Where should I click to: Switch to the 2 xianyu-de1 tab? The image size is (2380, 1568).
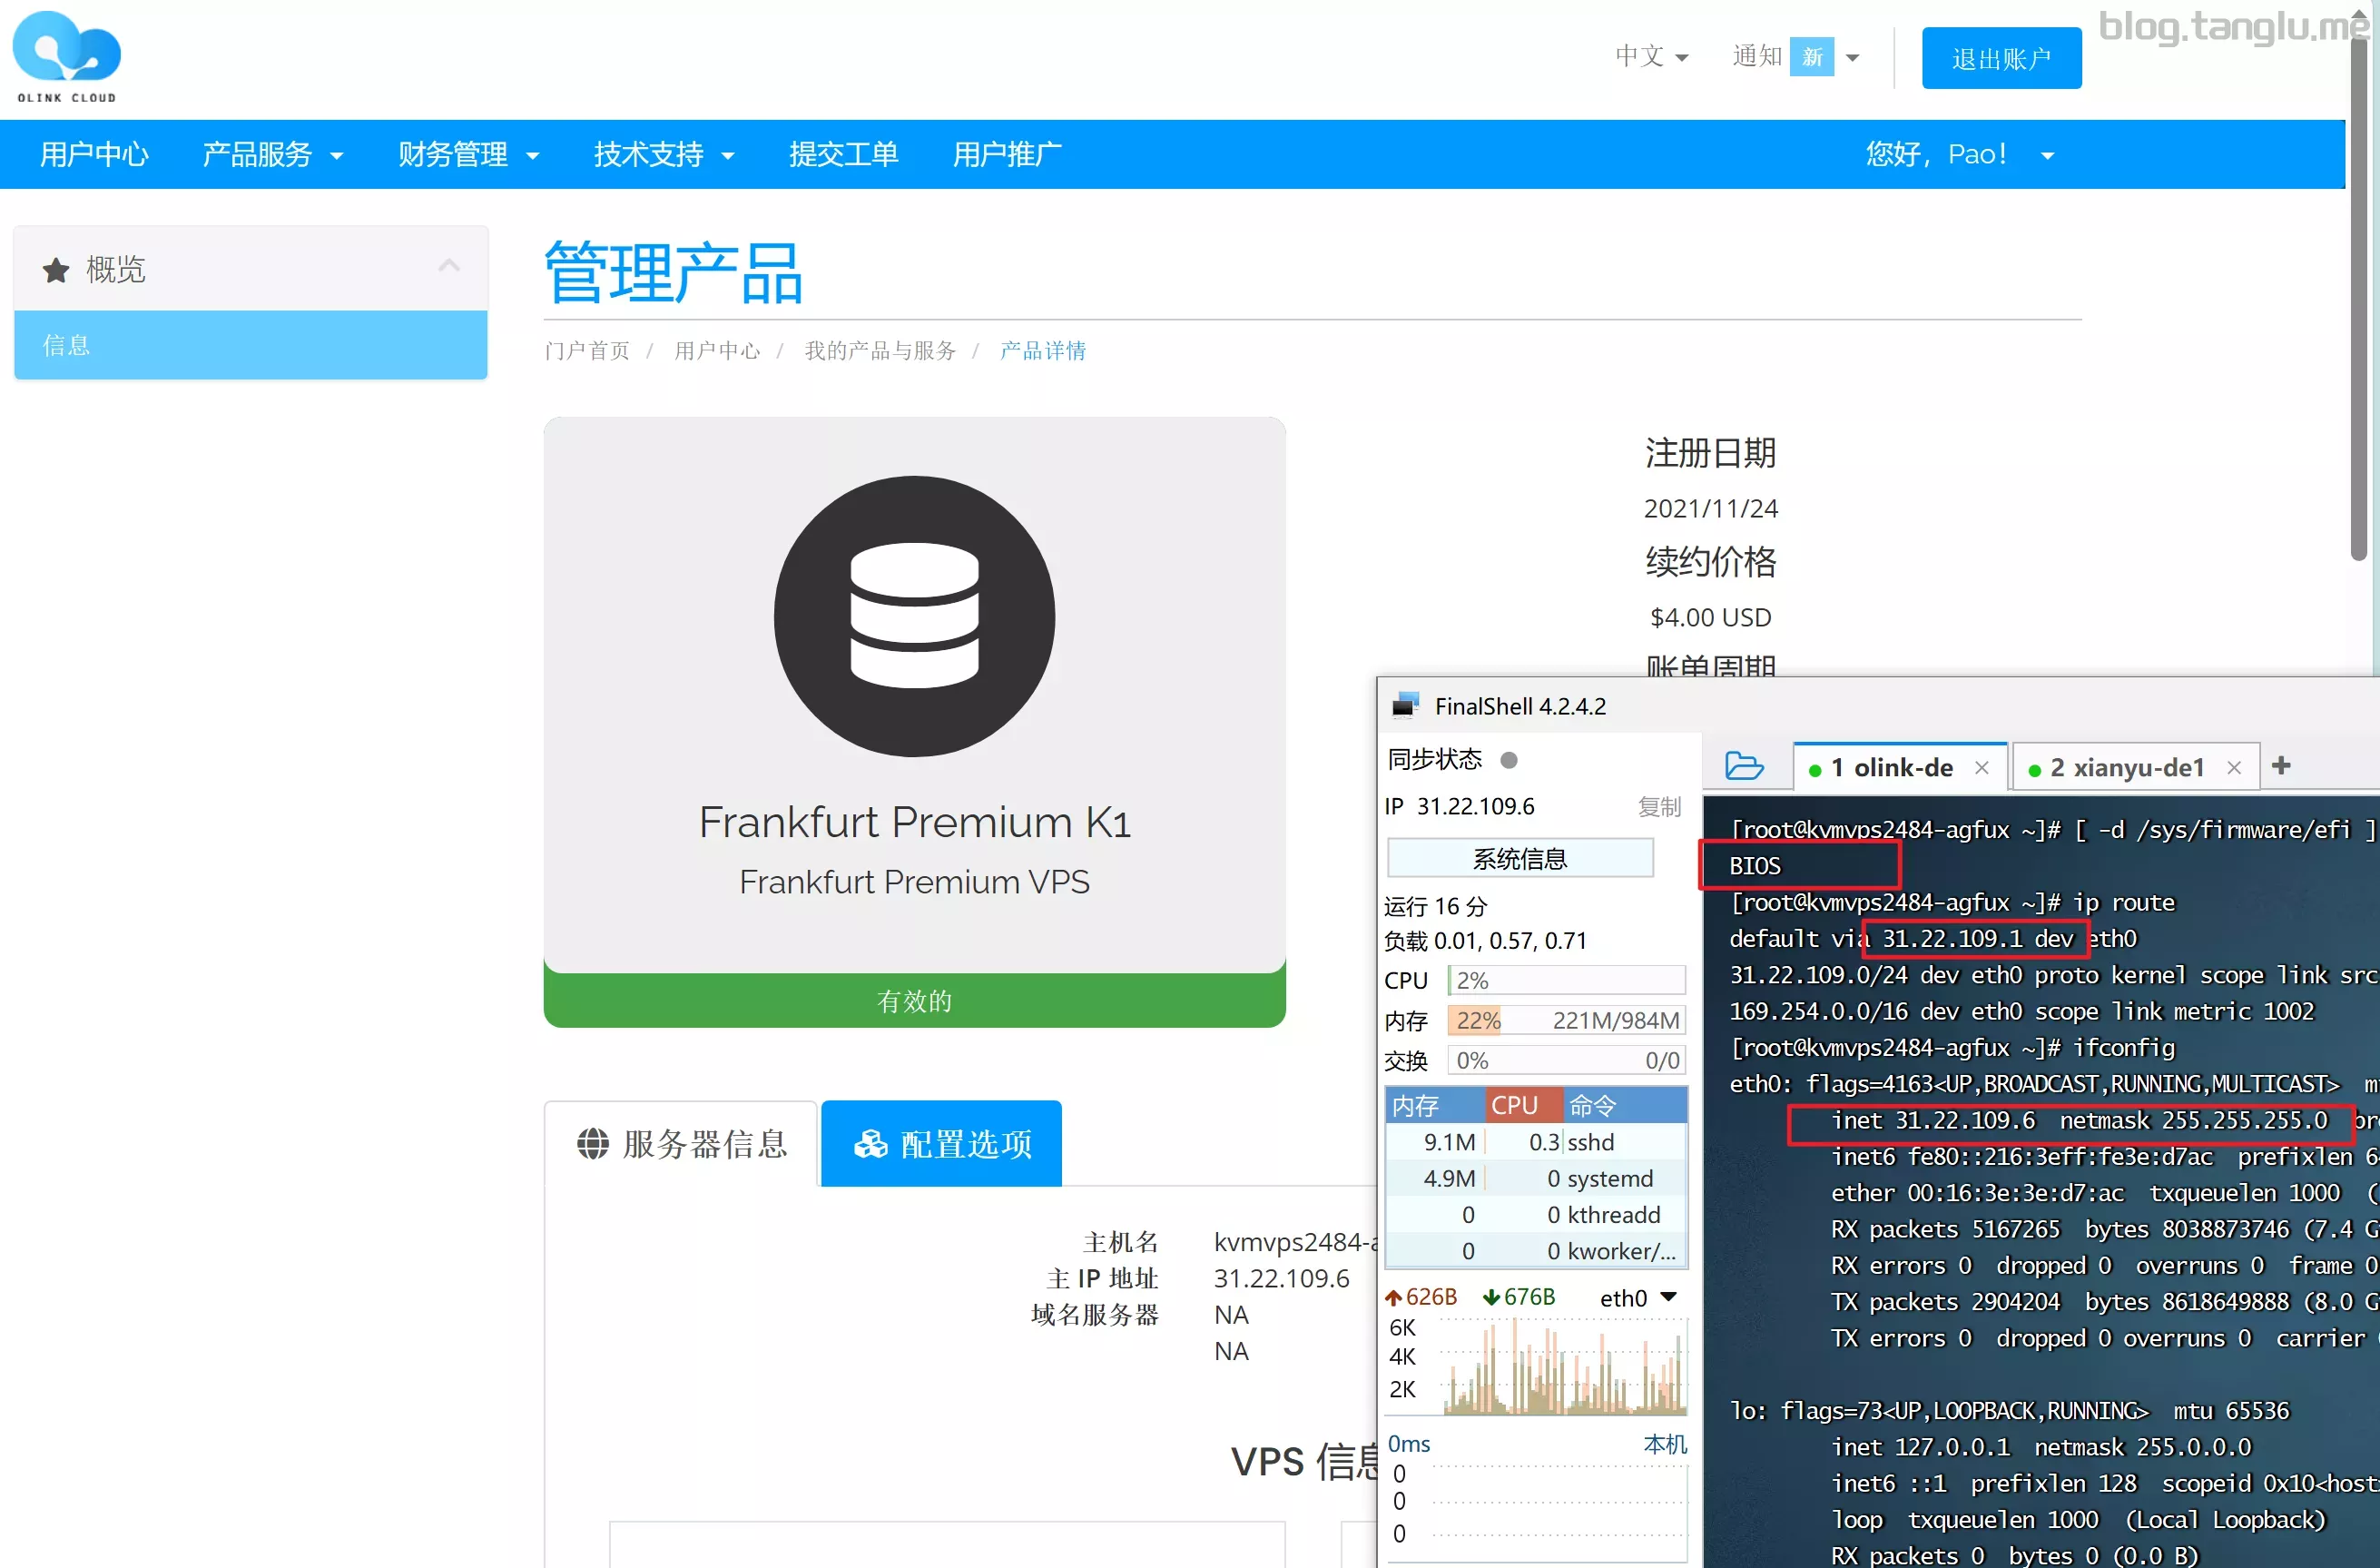tap(2125, 768)
